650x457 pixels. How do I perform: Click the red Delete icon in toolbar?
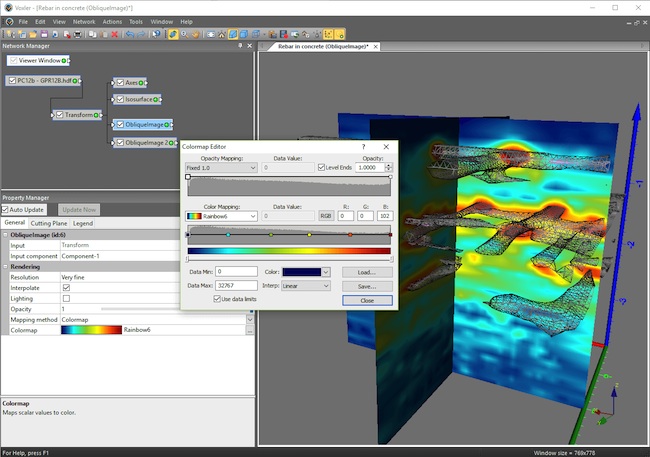point(114,34)
